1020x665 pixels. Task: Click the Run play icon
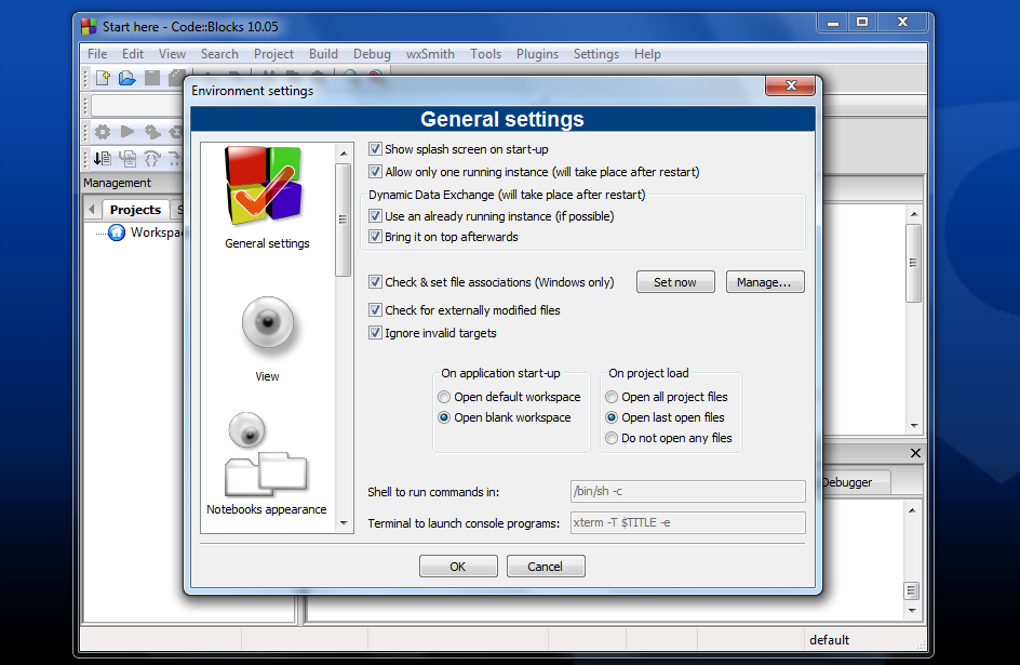(128, 132)
